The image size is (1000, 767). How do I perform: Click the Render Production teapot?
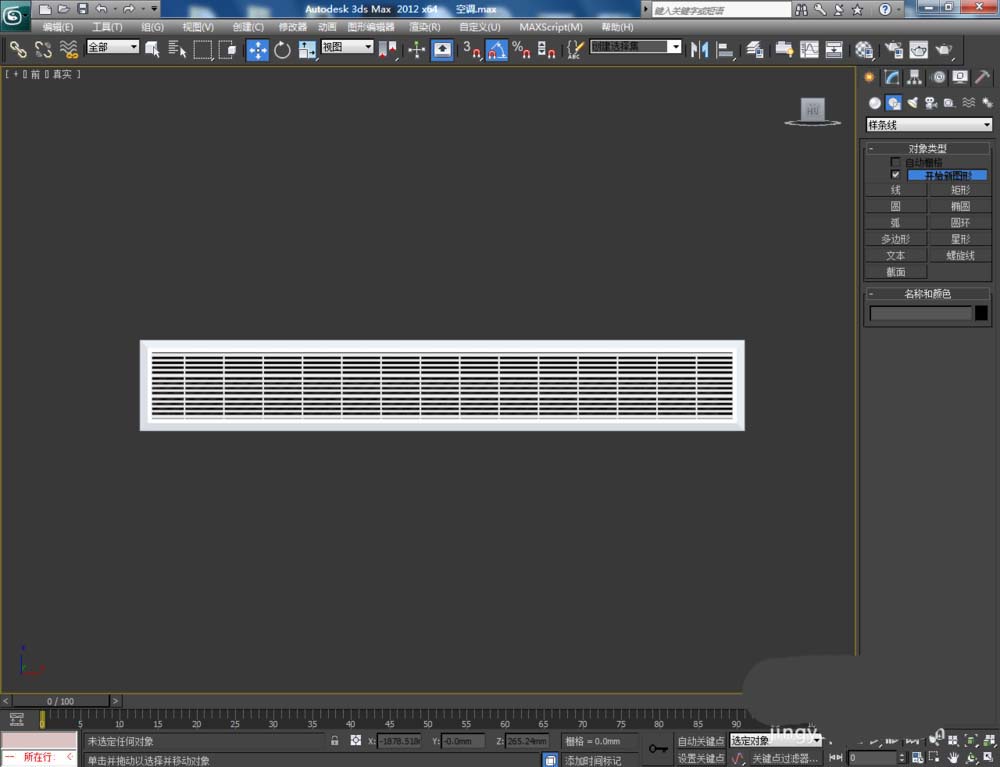click(x=943, y=49)
